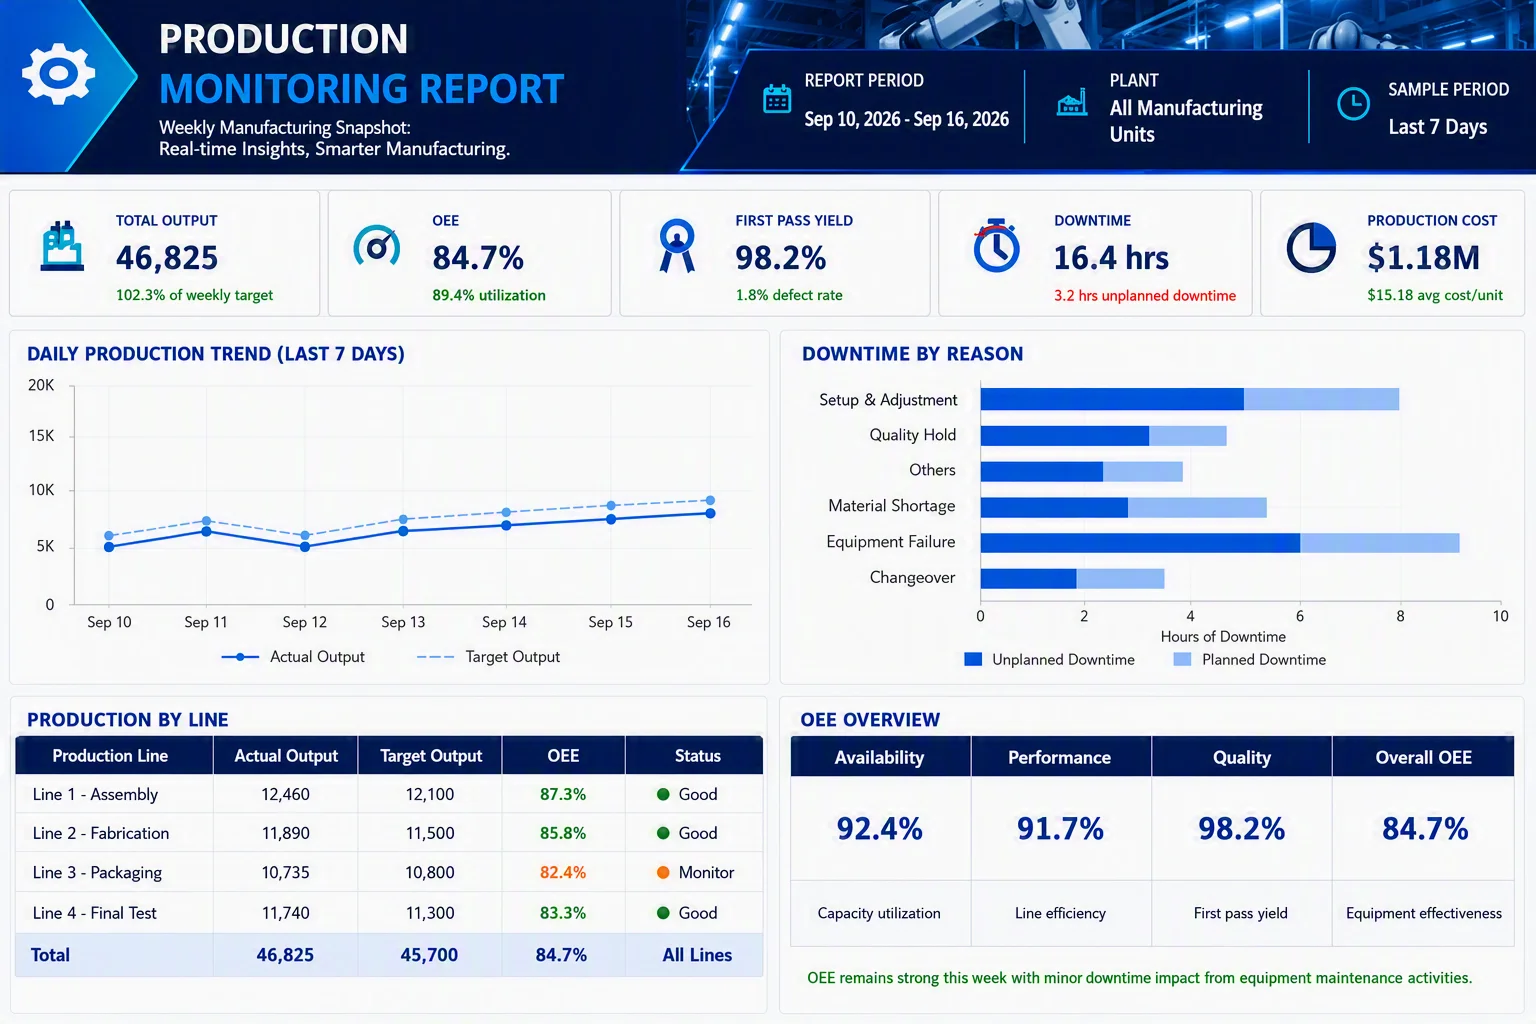Click the '89.4% utilization' text

[x=489, y=295]
